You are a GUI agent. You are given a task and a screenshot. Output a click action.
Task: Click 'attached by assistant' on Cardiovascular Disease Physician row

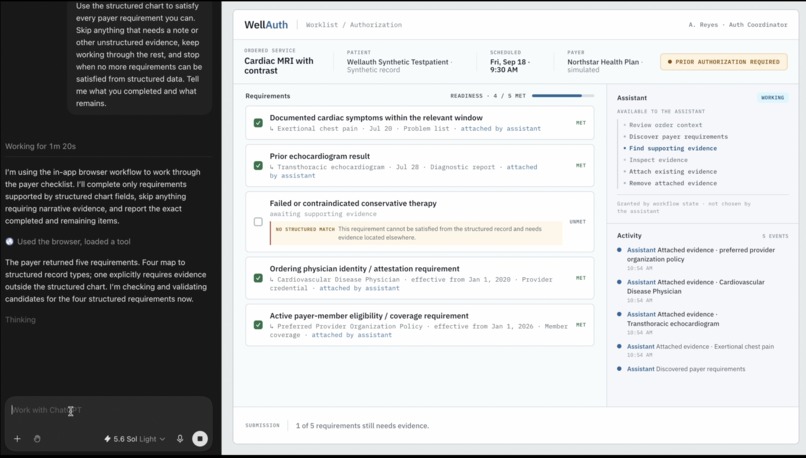(359, 288)
